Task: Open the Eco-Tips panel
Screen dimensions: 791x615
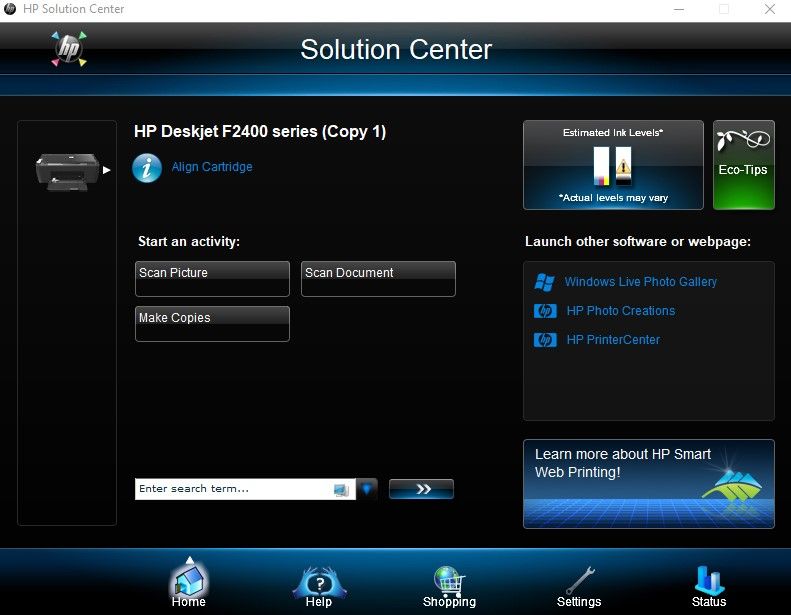Action: [744, 165]
